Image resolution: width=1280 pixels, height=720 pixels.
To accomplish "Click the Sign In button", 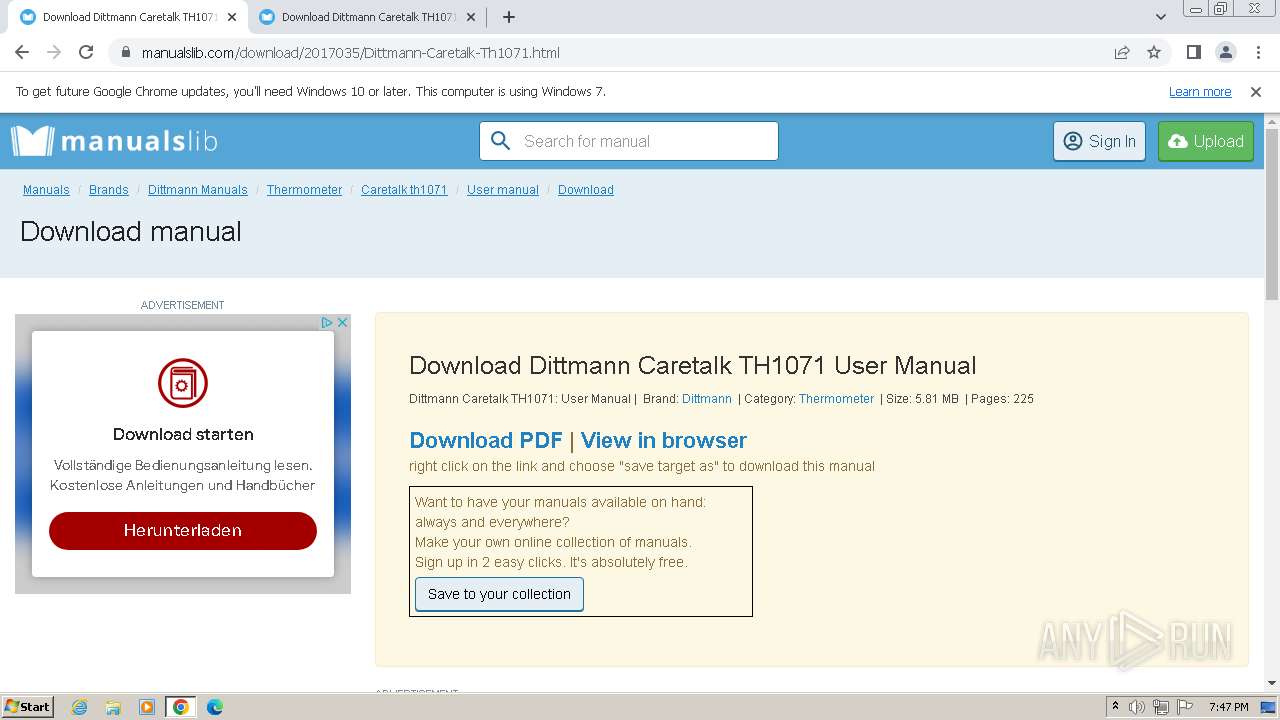I will [x=1099, y=141].
